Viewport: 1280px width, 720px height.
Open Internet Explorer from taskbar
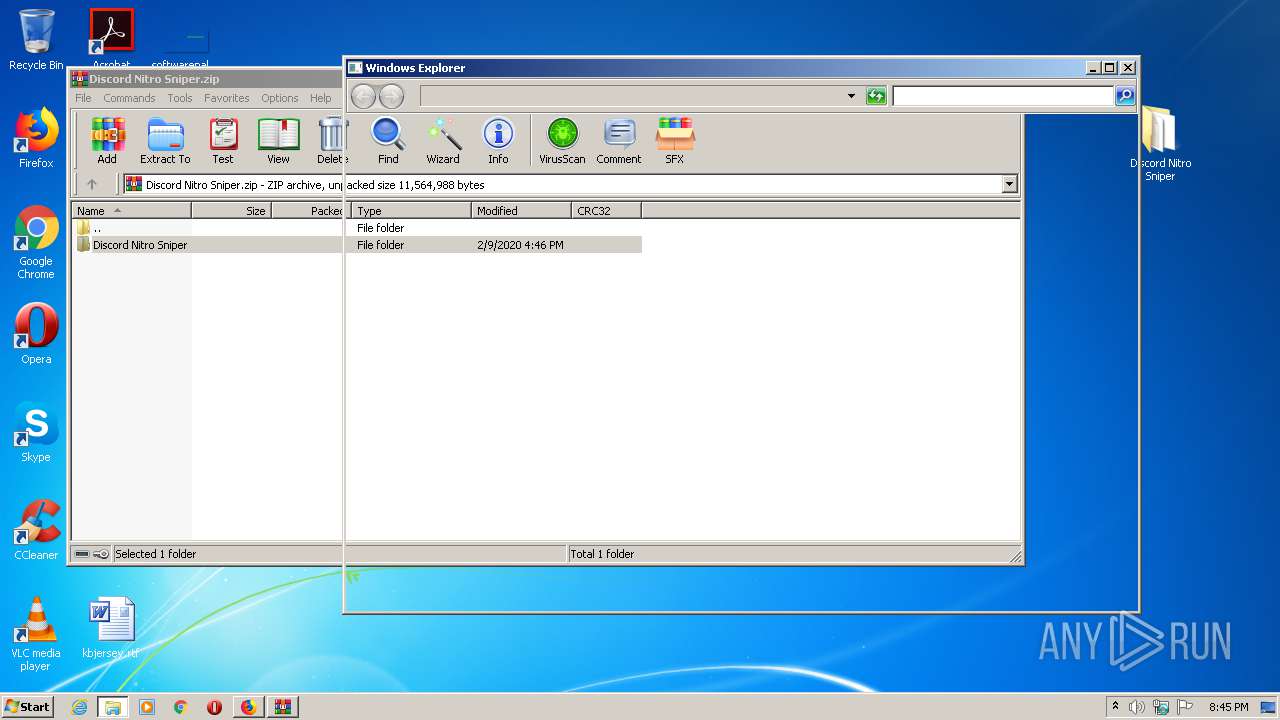[79, 707]
